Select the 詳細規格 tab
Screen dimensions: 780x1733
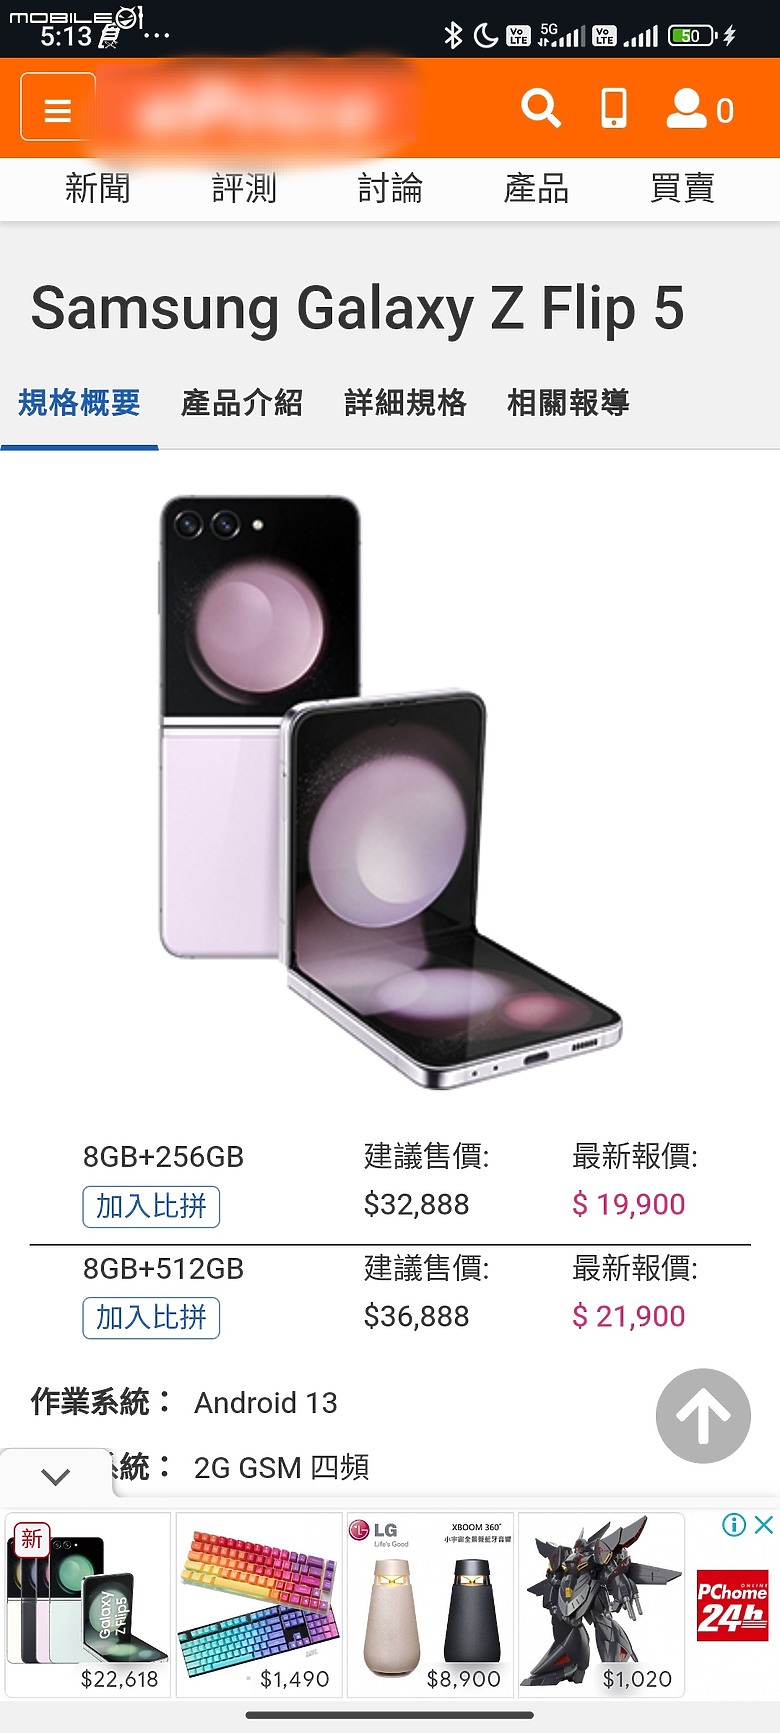click(405, 403)
